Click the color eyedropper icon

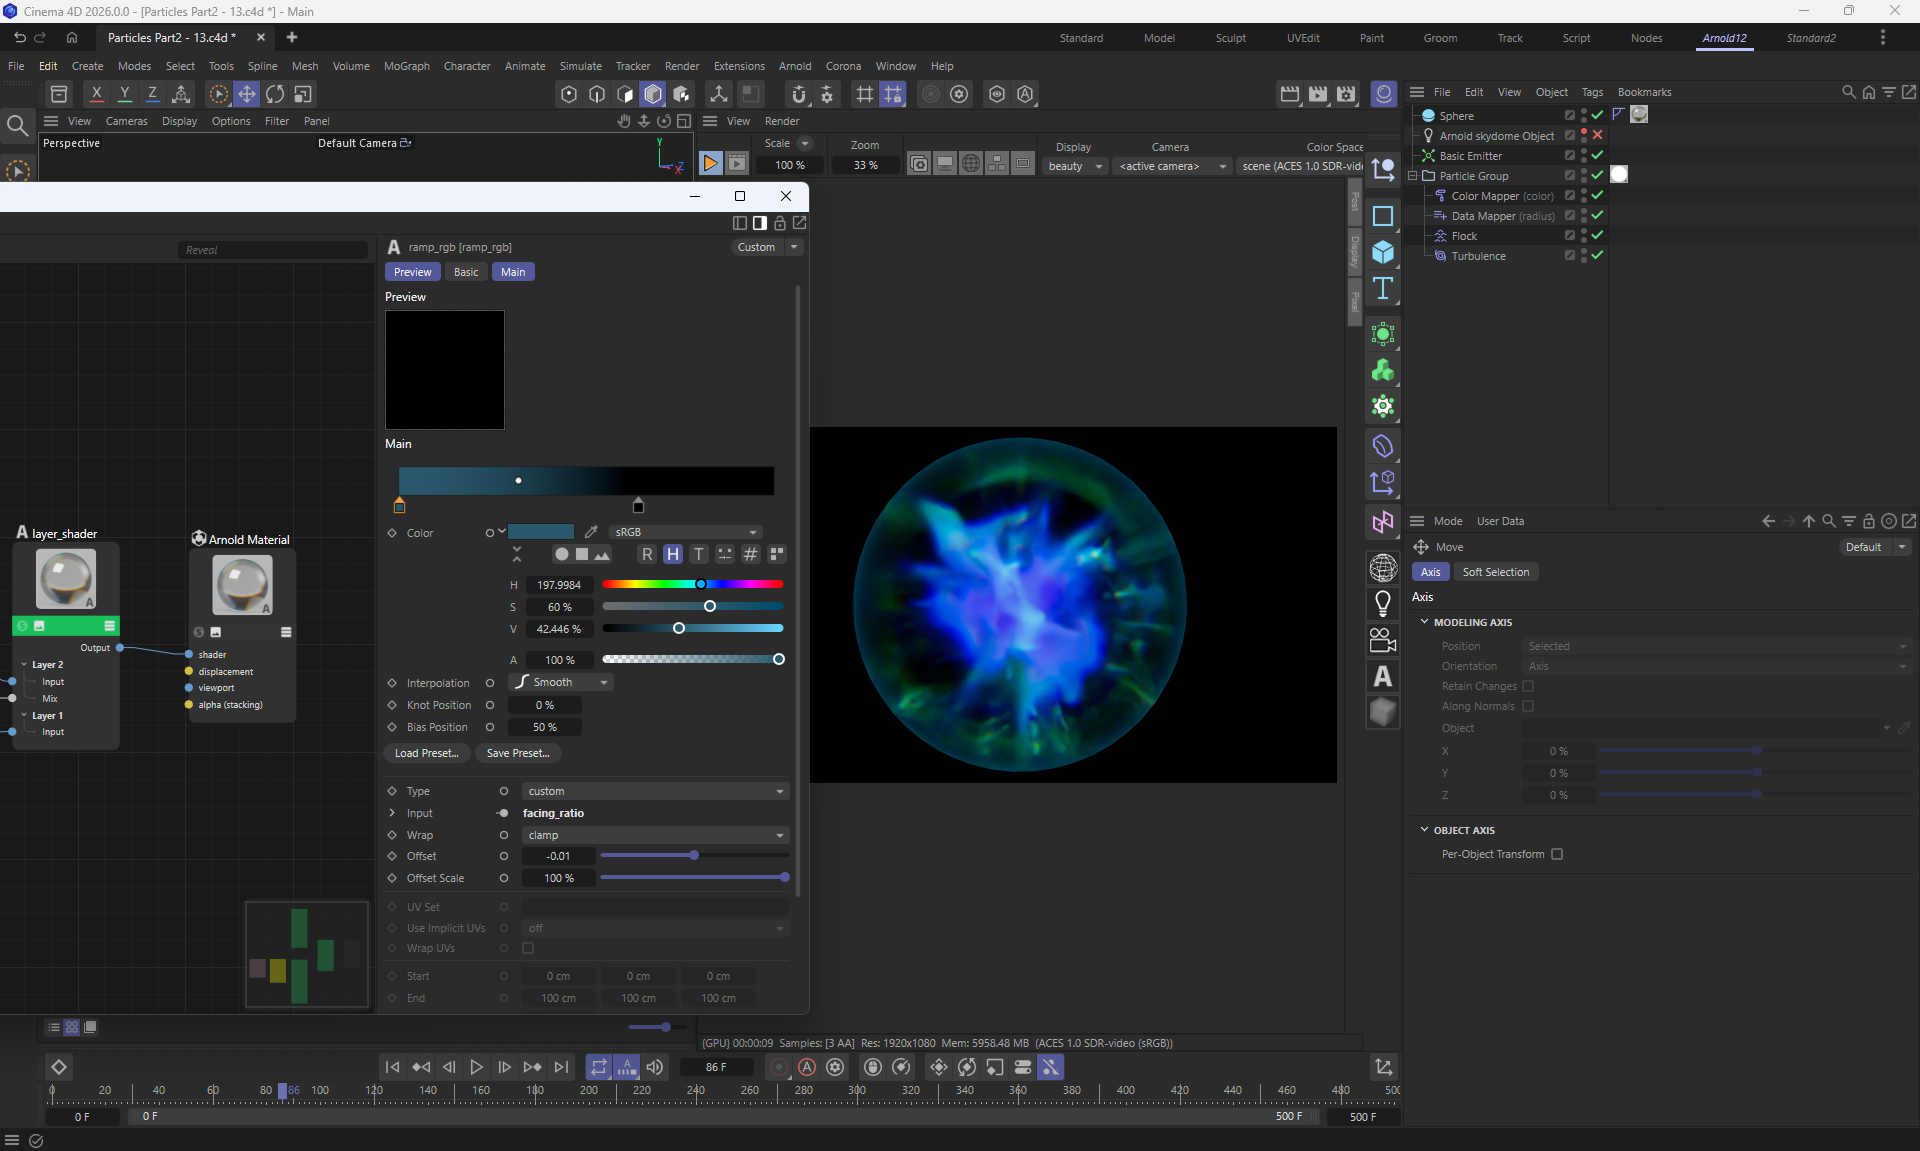(x=591, y=532)
